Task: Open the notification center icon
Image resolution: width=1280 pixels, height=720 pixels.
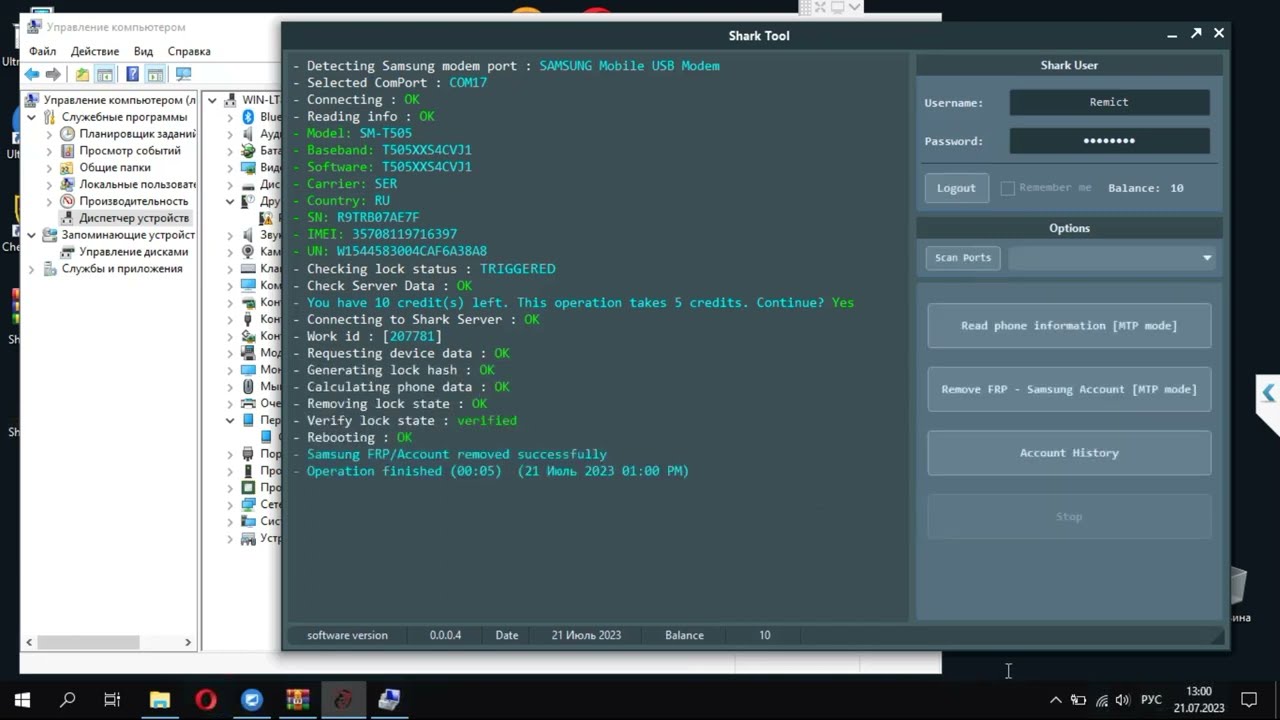Action: pyautogui.click(x=1249, y=700)
